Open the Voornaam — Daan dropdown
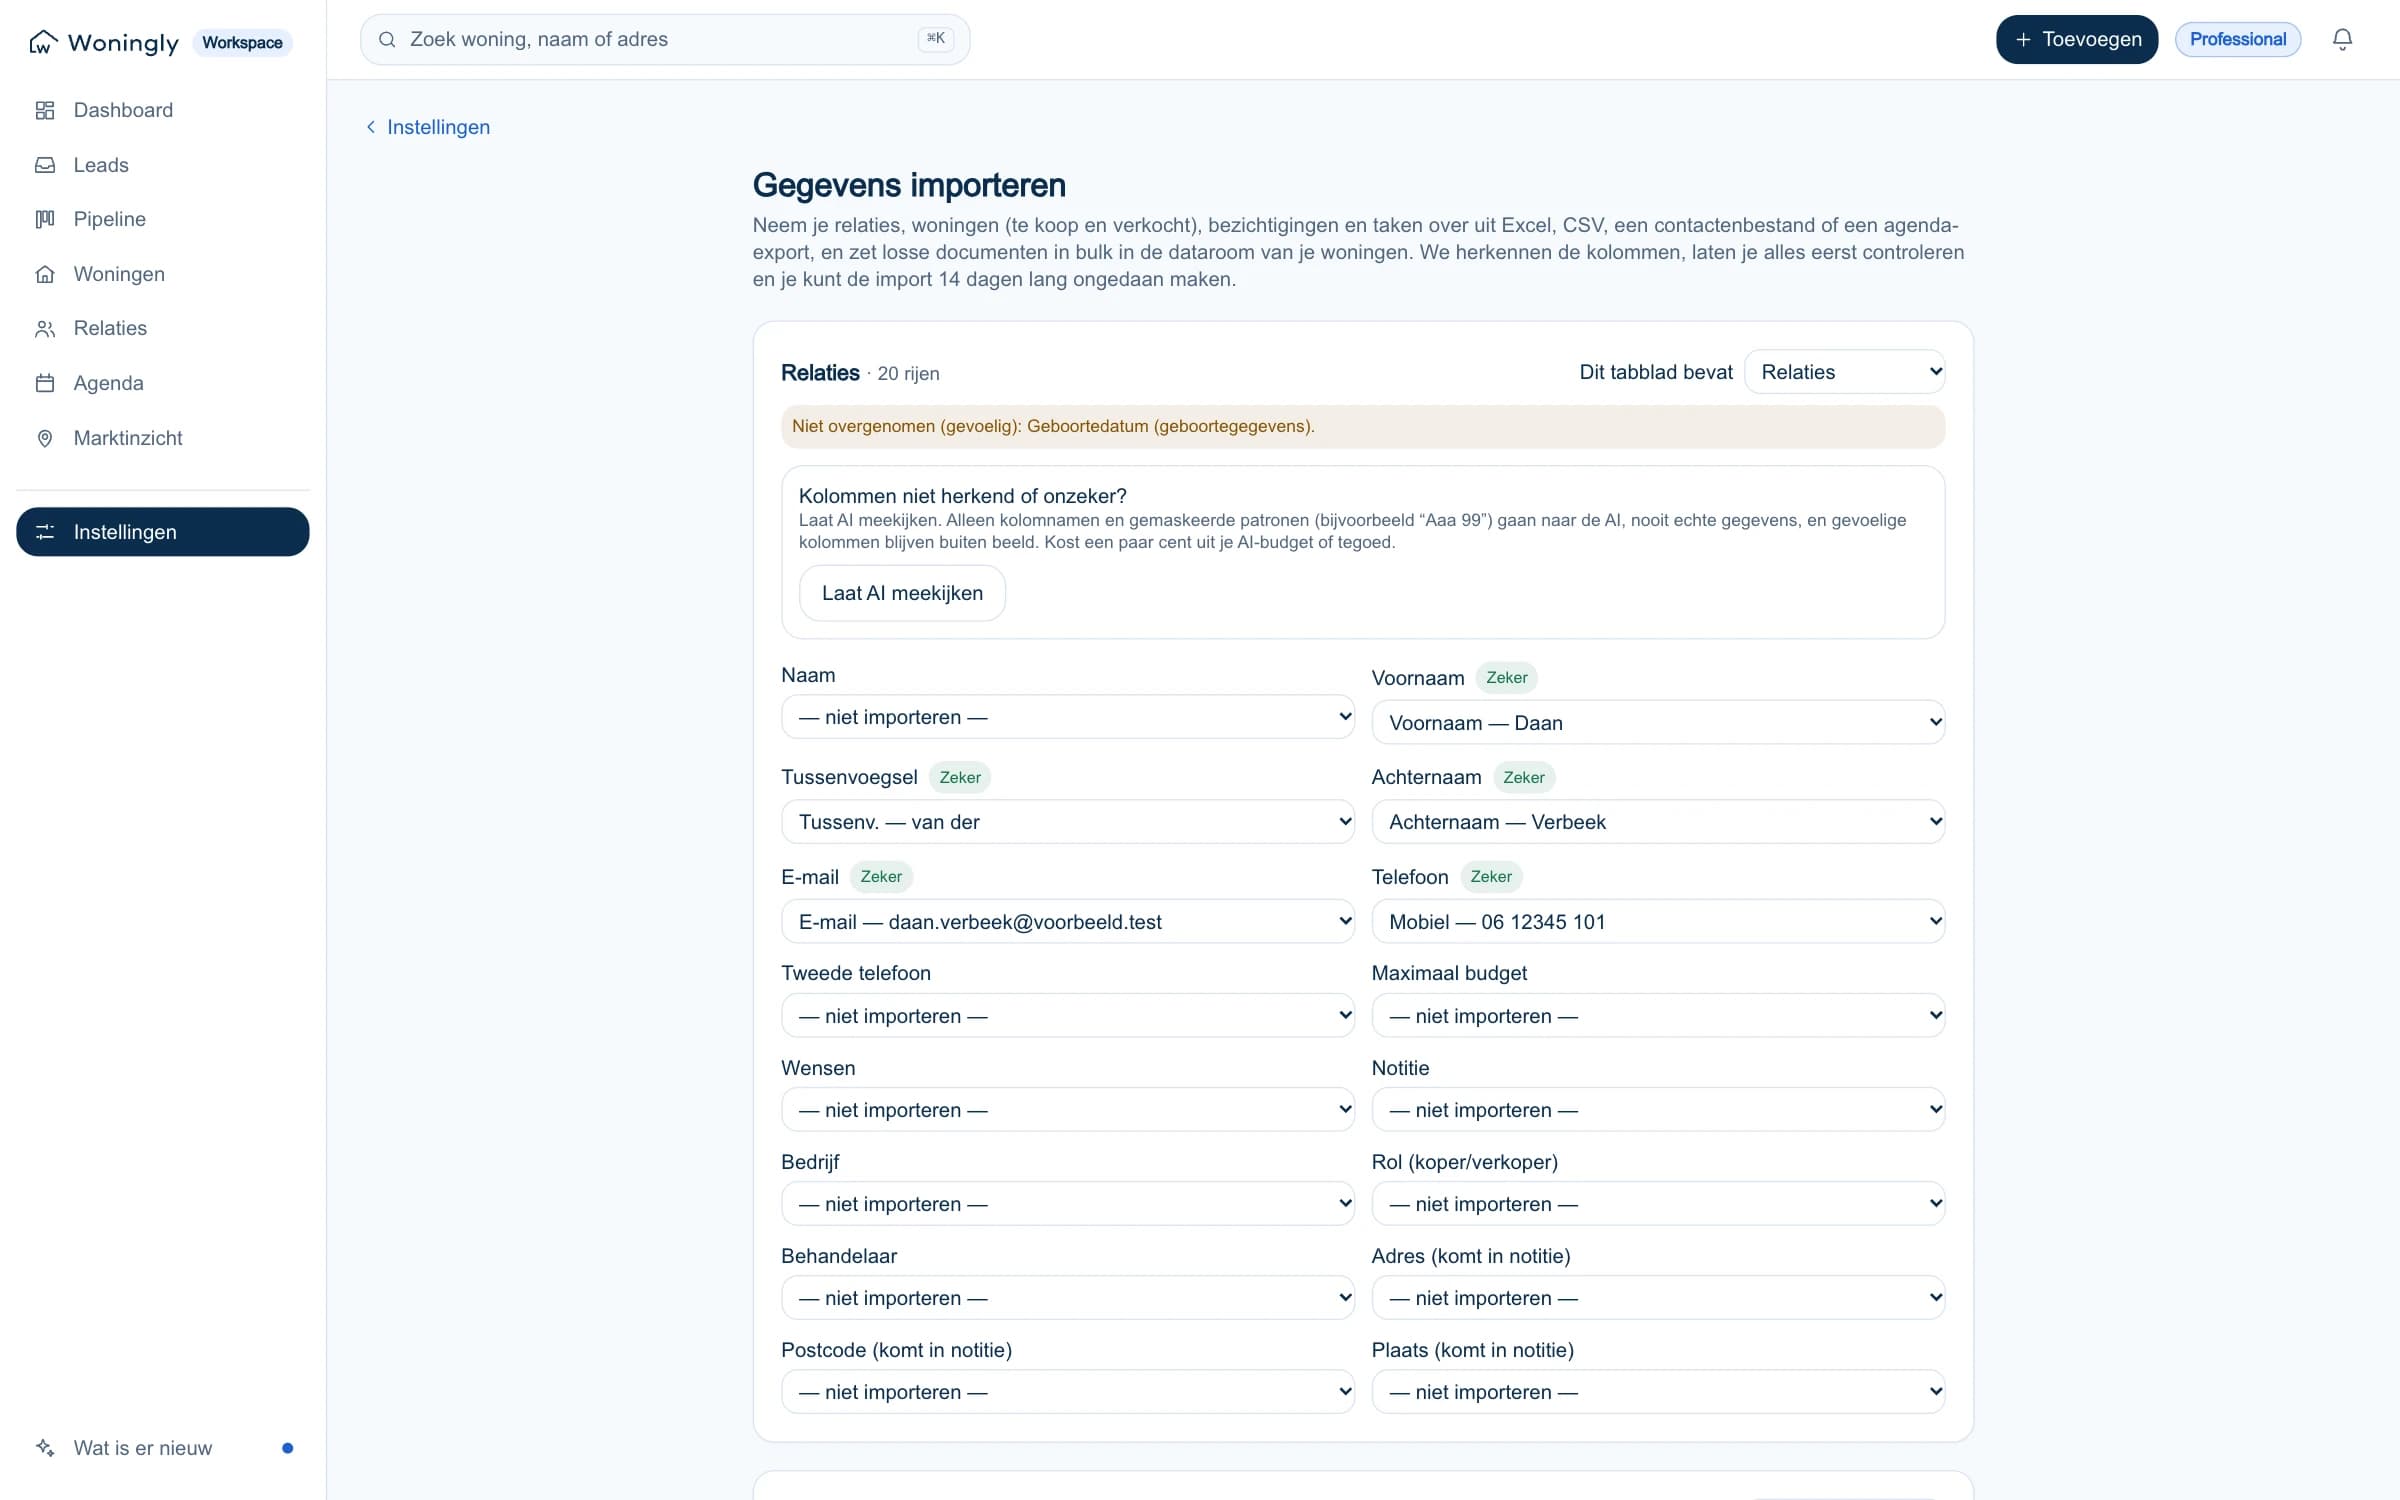This screenshot has width=2400, height=1500. click(1657, 722)
